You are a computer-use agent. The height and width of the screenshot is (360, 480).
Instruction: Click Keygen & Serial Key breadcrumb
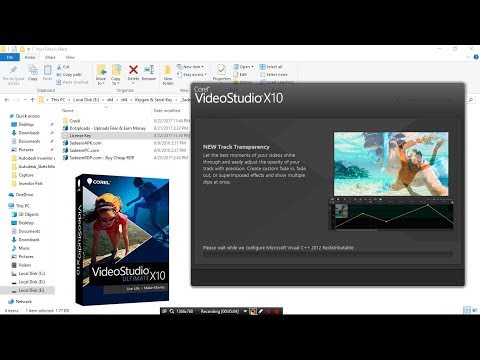[154, 100]
